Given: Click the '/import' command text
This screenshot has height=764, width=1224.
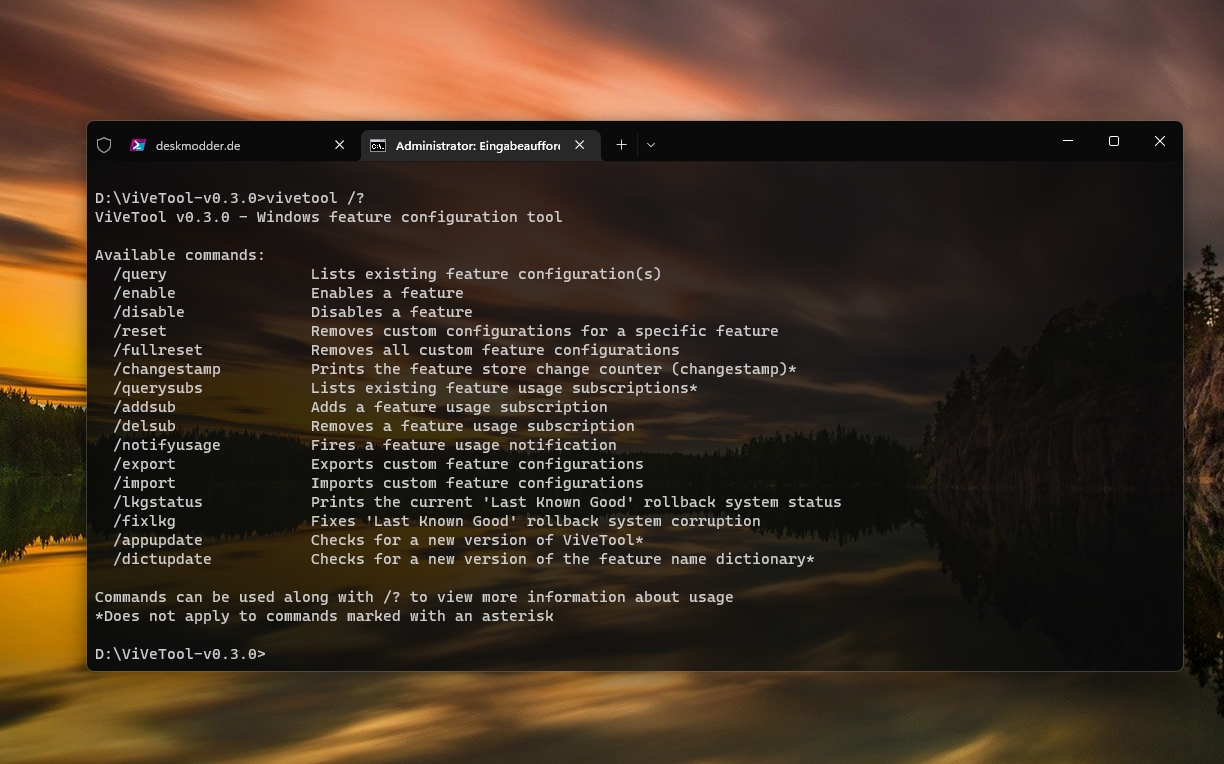Looking at the screenshot, I should click(144, 483).
